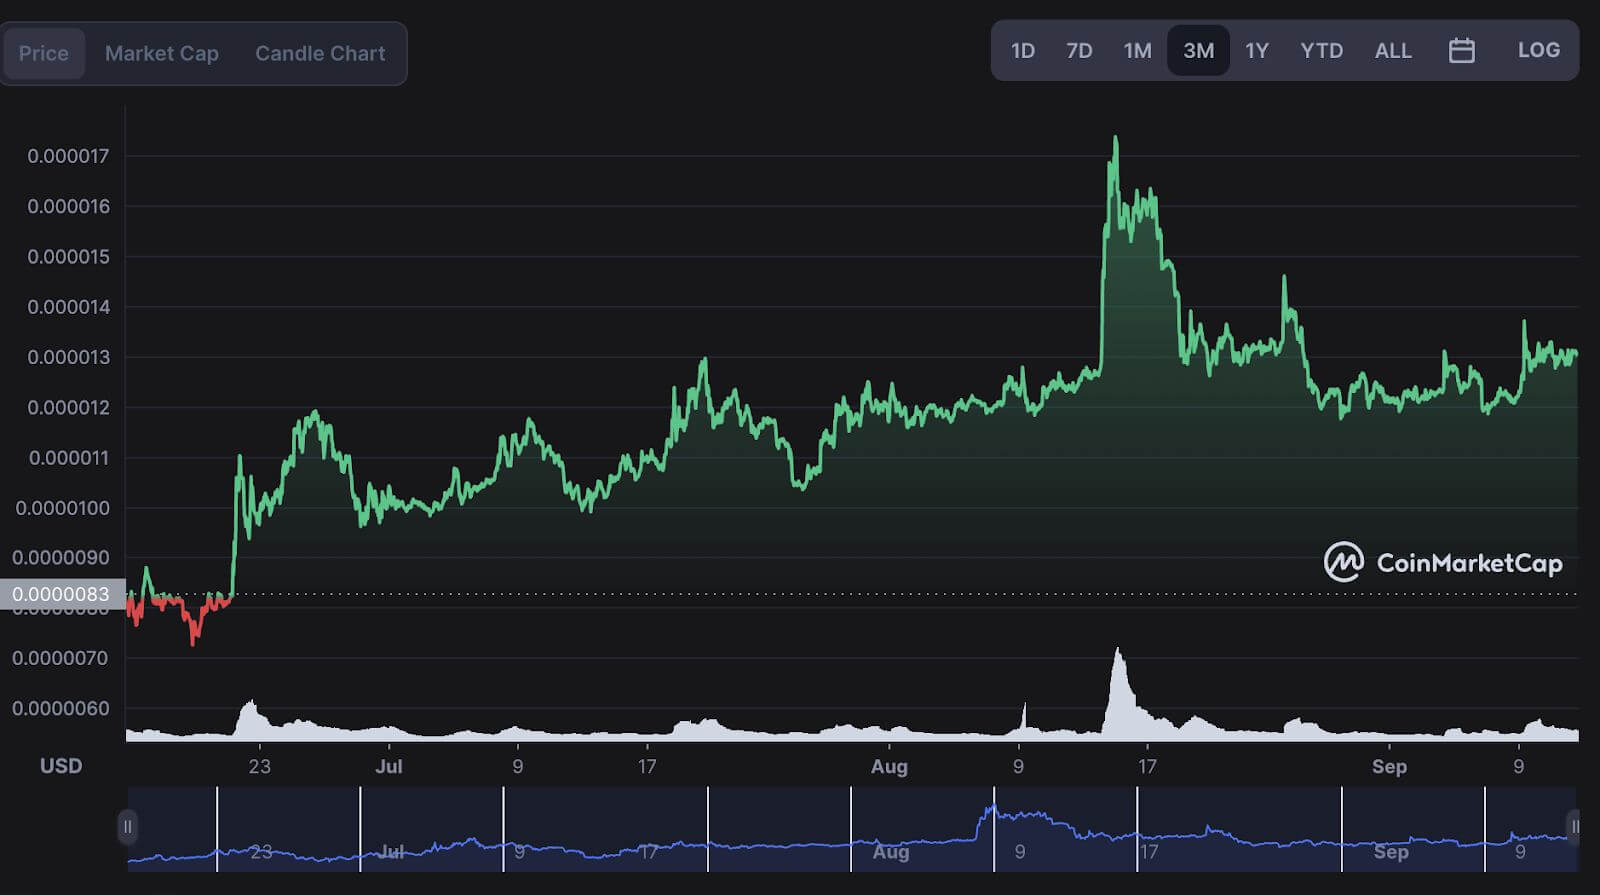This screenshot has height=895, width=1600.
Task: Switch to the Market Cap tab
Action: [x=162, y=53]
